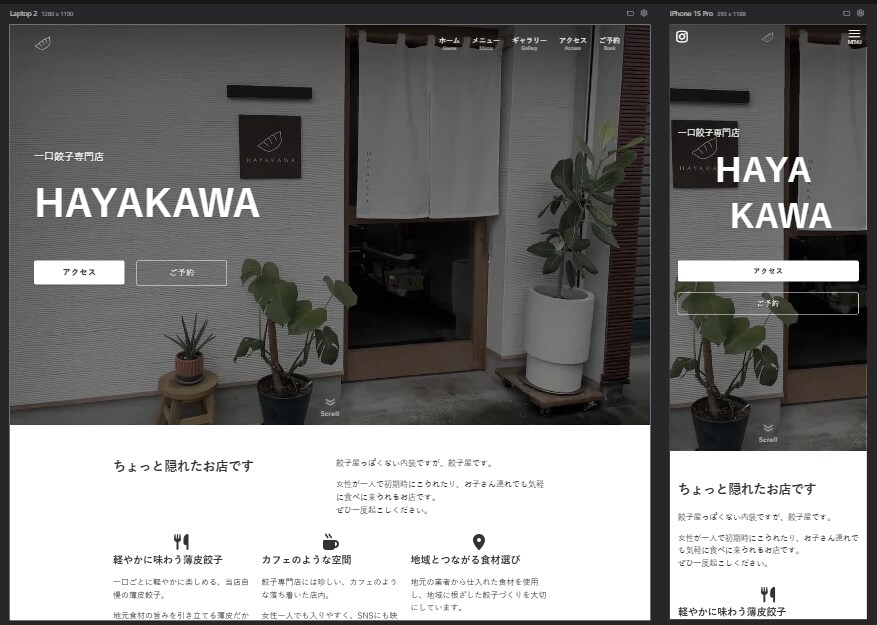Click the HAYAKAWA sign plate on the laptop hero photo
The height and width of the screenshot is (625, 877).
270,147
